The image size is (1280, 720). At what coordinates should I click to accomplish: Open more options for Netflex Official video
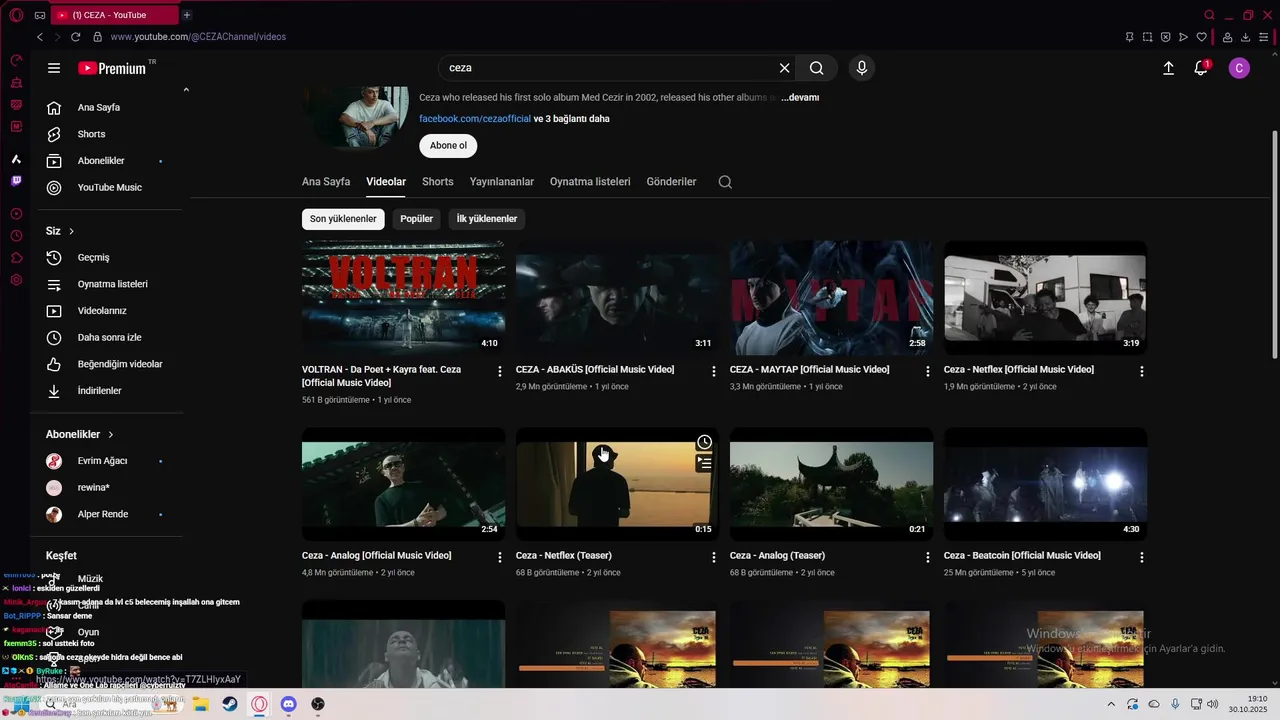[1142, 371]
